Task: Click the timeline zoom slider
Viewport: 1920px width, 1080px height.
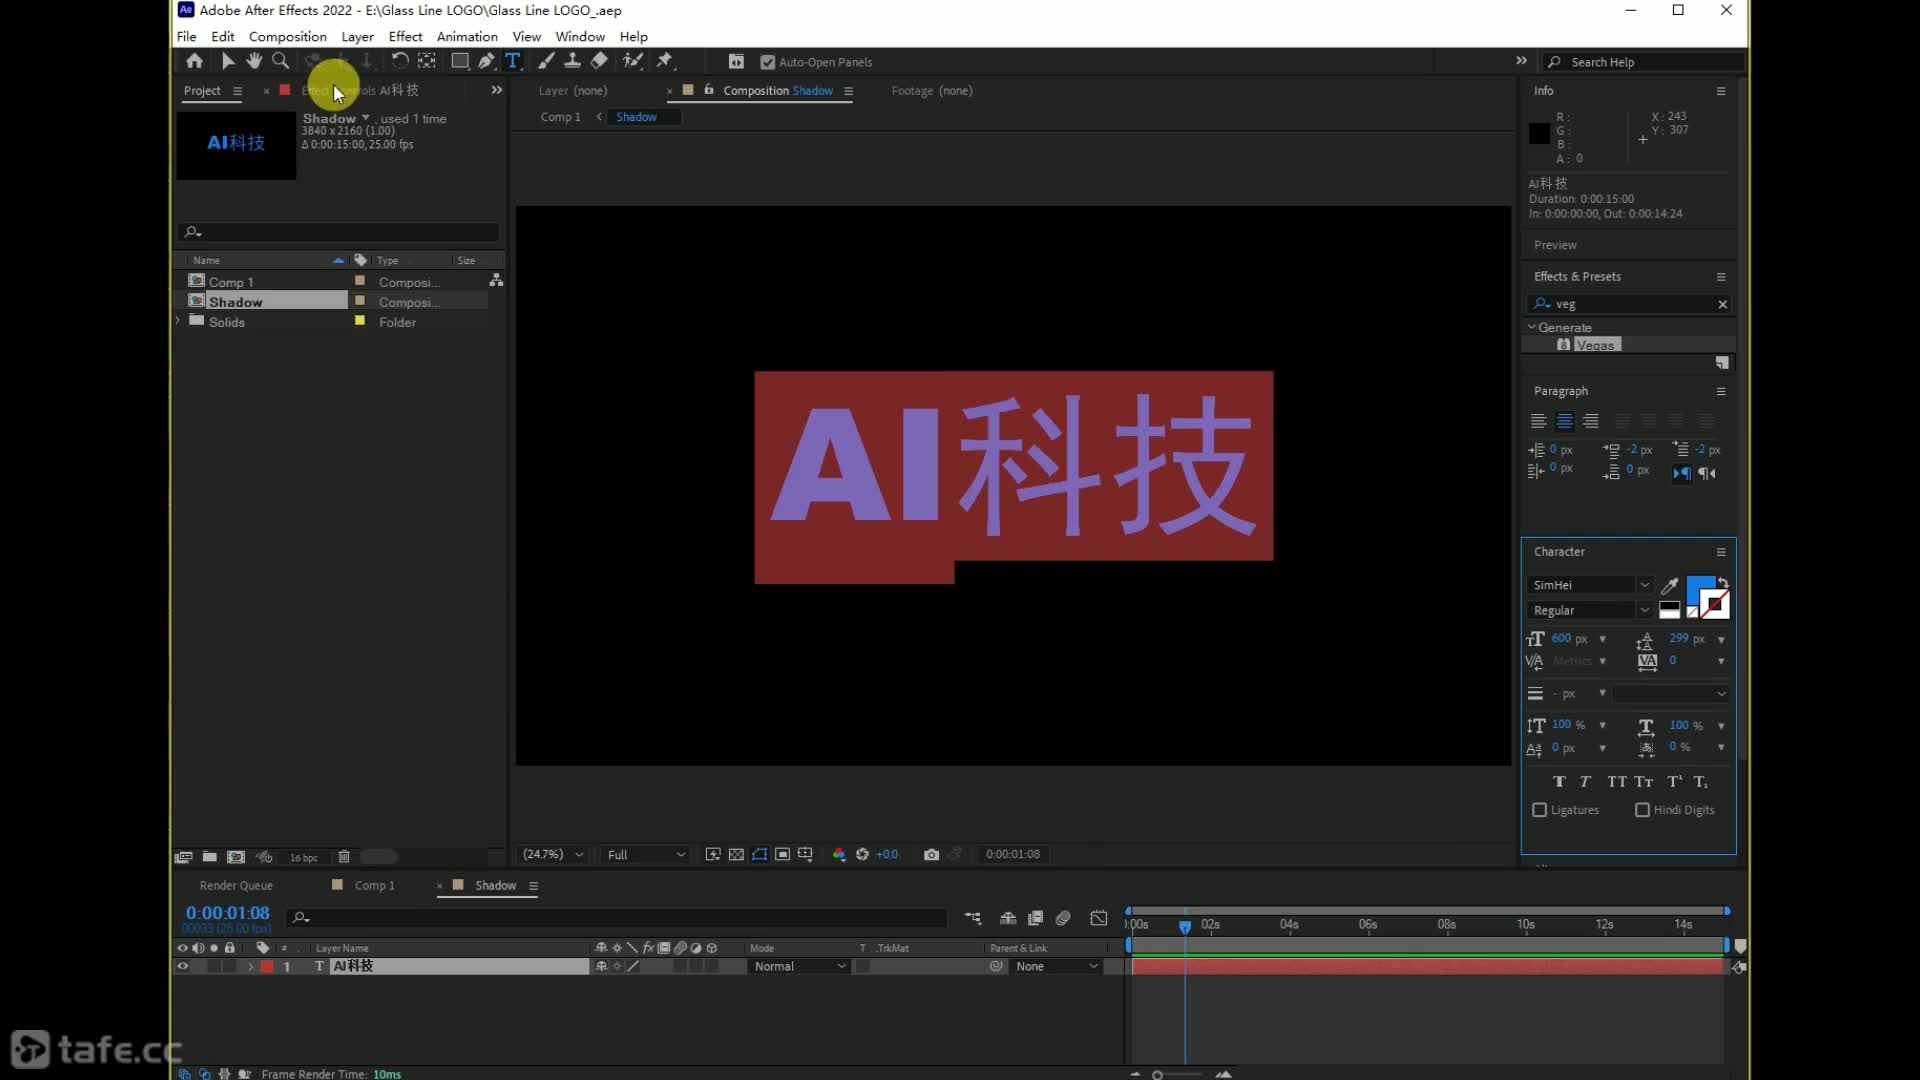Action: coord(1179,1075)
